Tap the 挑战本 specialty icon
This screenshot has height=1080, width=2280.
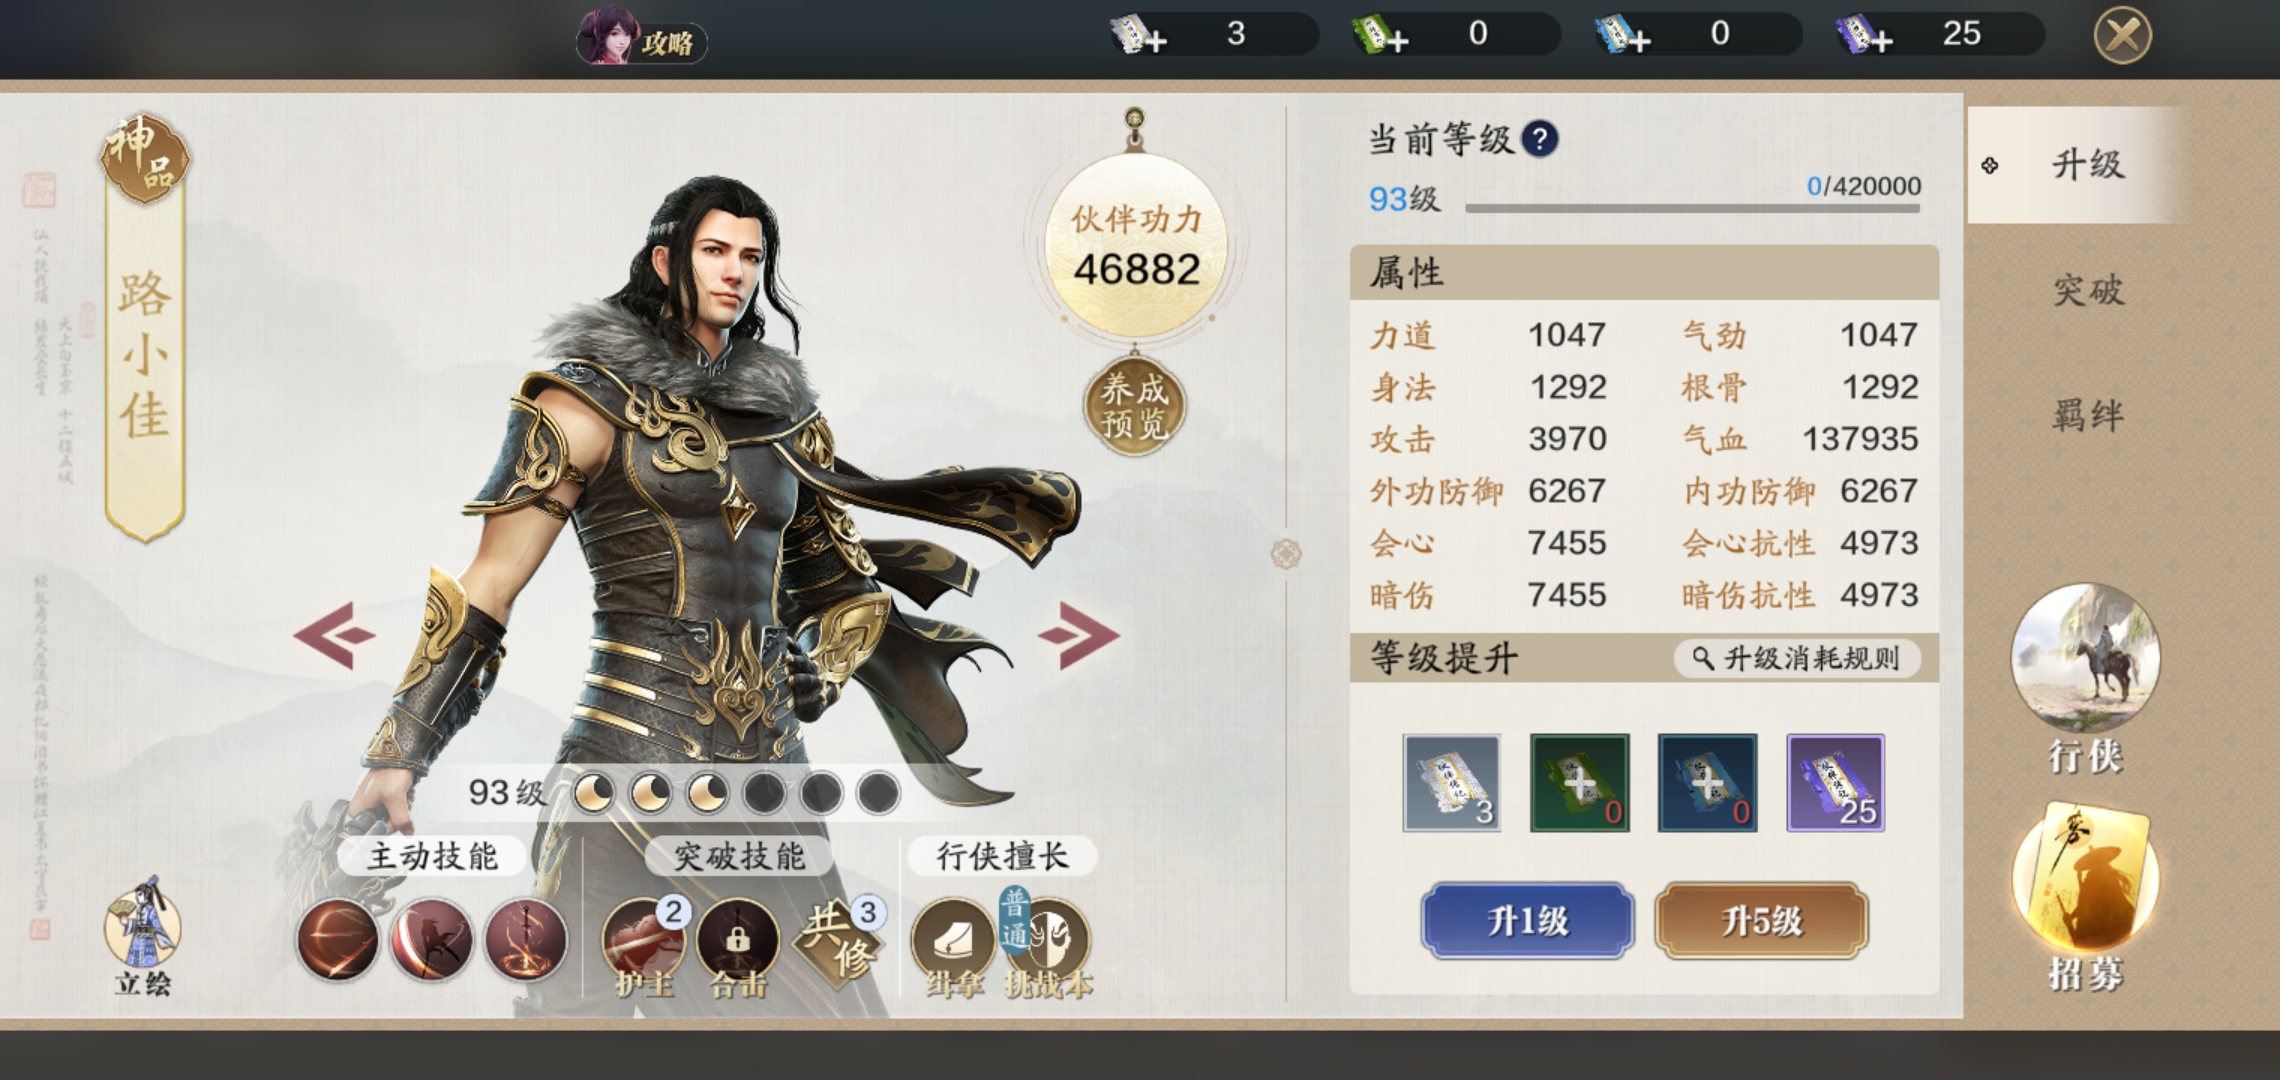pos(1046,944)
